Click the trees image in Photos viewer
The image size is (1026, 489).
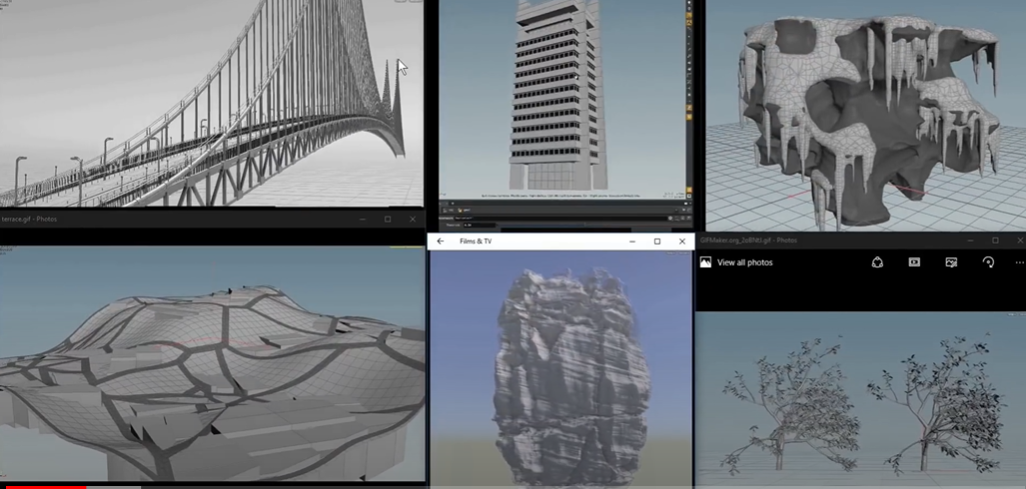(860, 400)
